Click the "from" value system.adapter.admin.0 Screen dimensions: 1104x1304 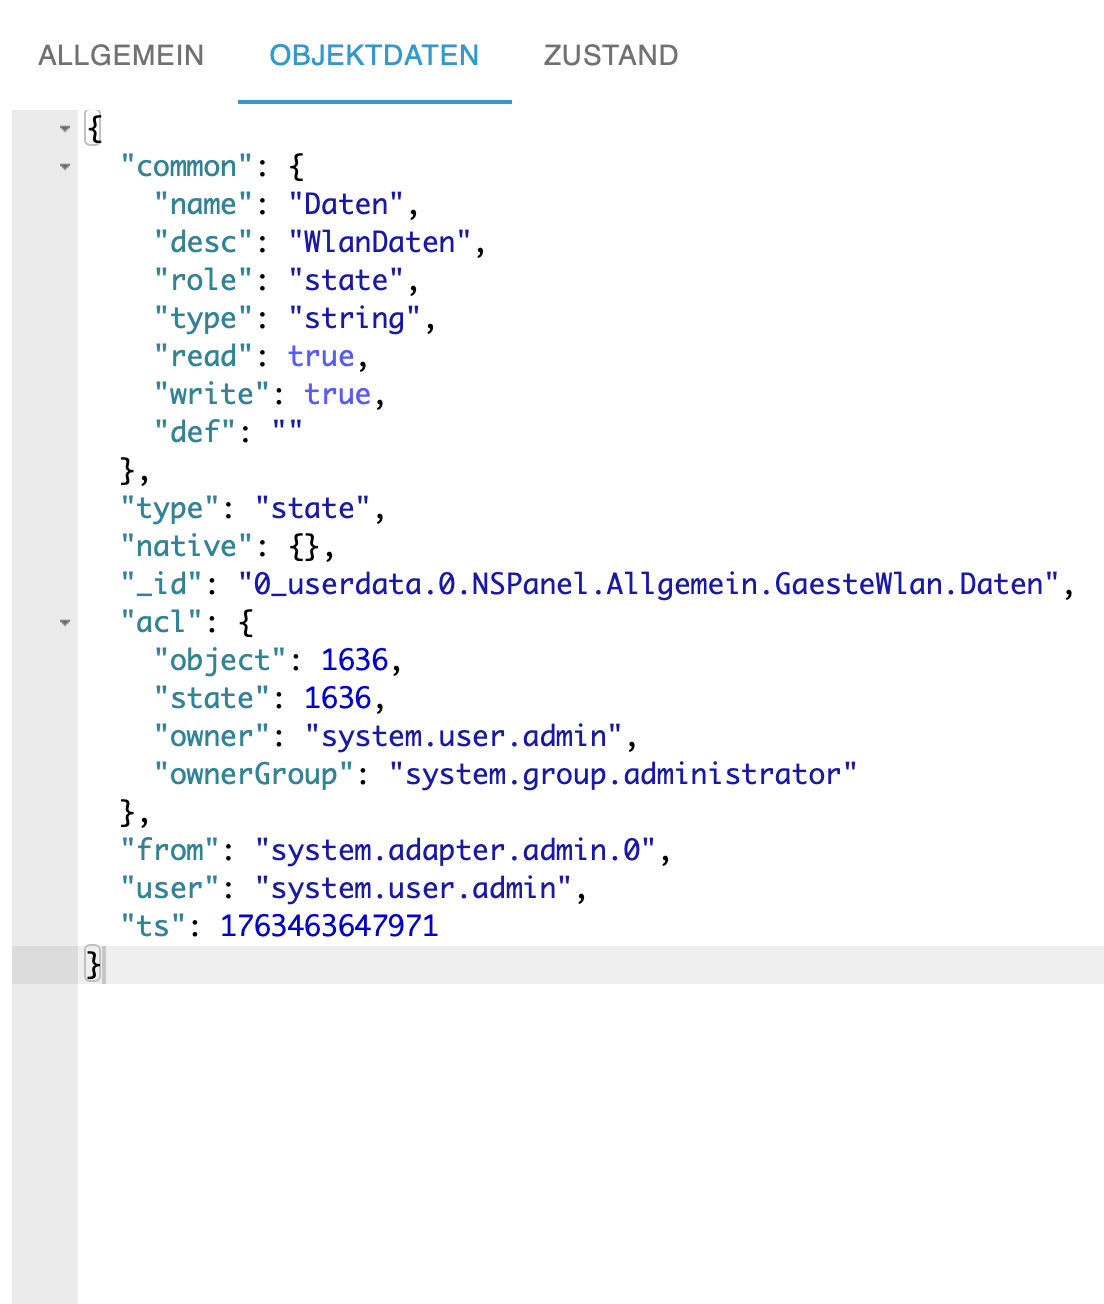[455, 850]
